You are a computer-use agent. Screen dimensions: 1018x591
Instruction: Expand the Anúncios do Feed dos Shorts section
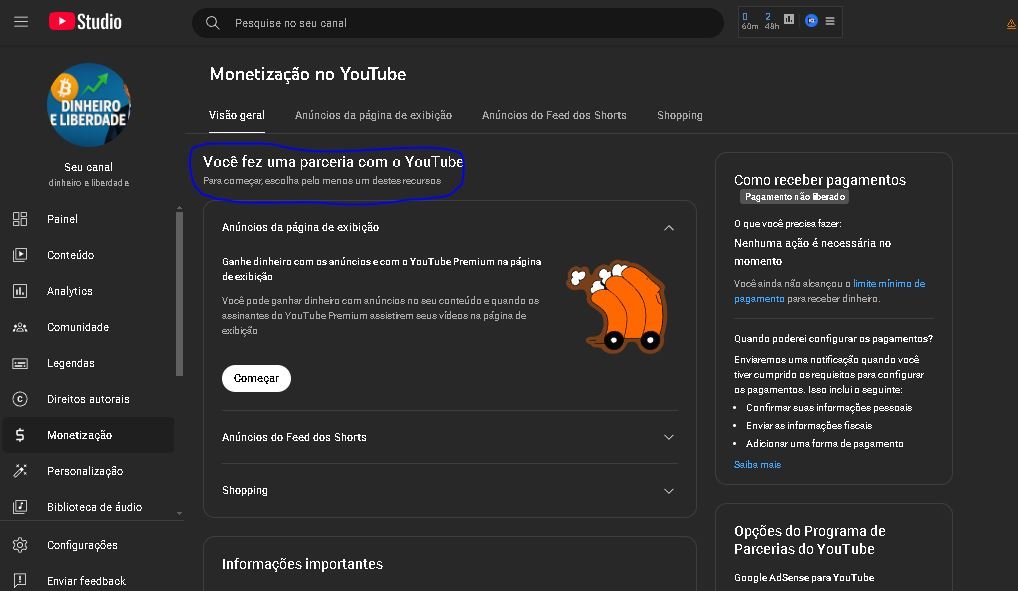pyautogui.click(x=669, y=437)
